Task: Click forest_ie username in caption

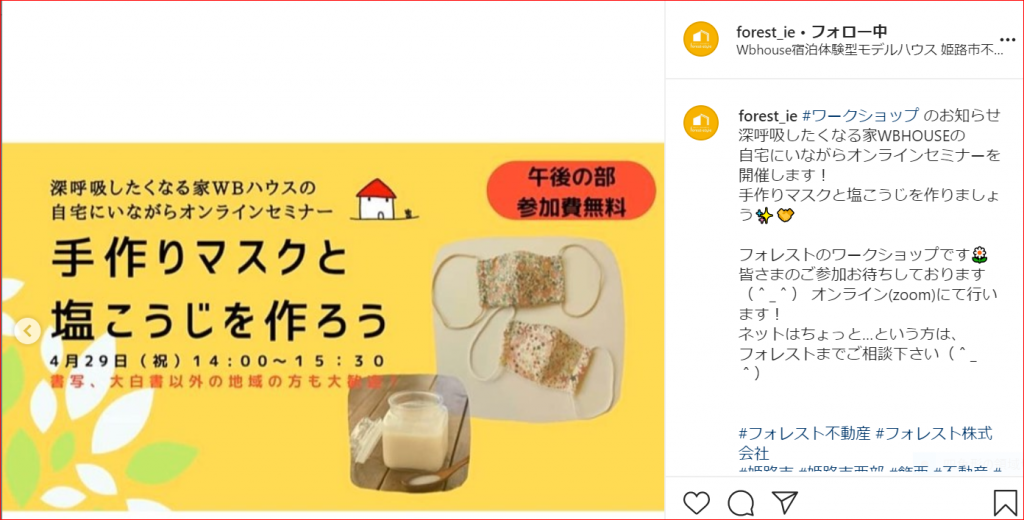Action: click(x=768, y=116)
